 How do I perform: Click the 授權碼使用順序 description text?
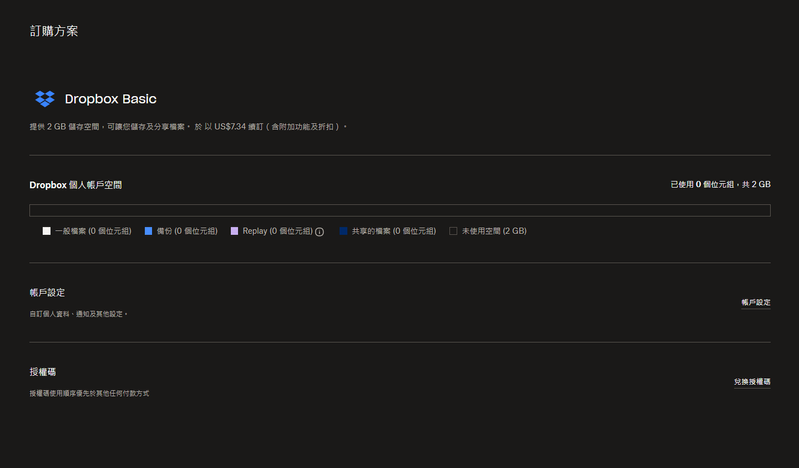click(x=89, y=394)
